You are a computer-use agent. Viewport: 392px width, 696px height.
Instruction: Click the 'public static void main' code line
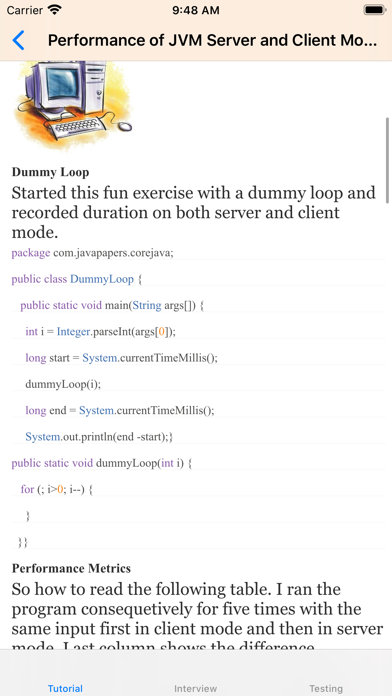[112, 305]
